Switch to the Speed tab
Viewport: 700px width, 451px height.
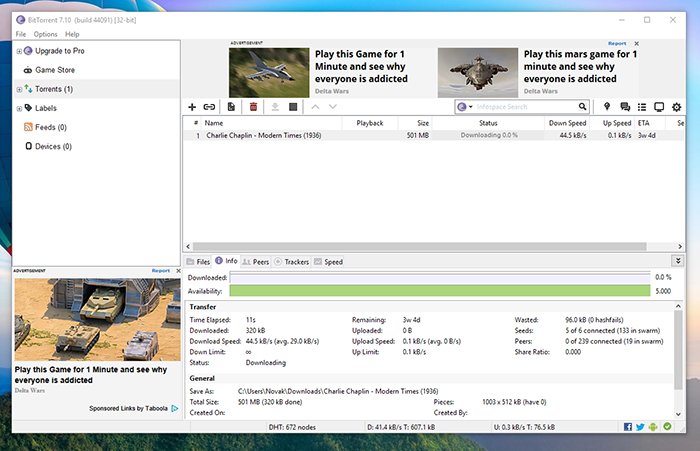[x=328, y=262]
